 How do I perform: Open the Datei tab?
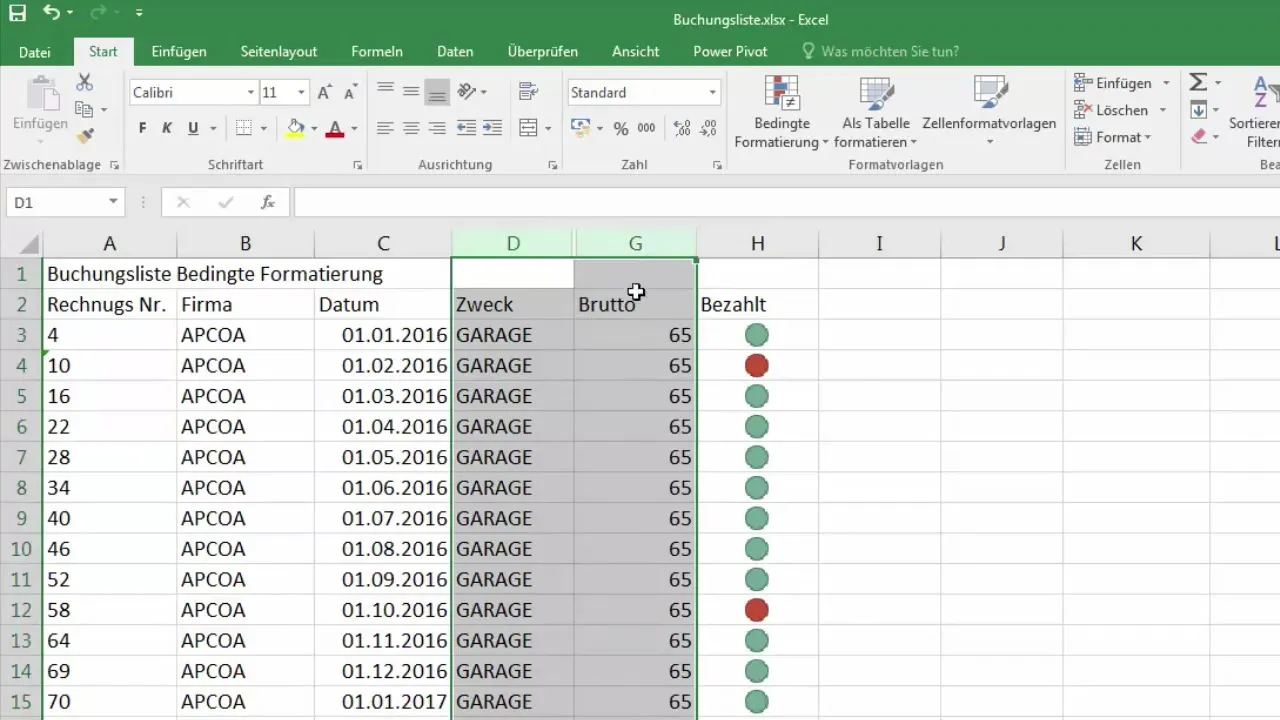pos(35,52)
